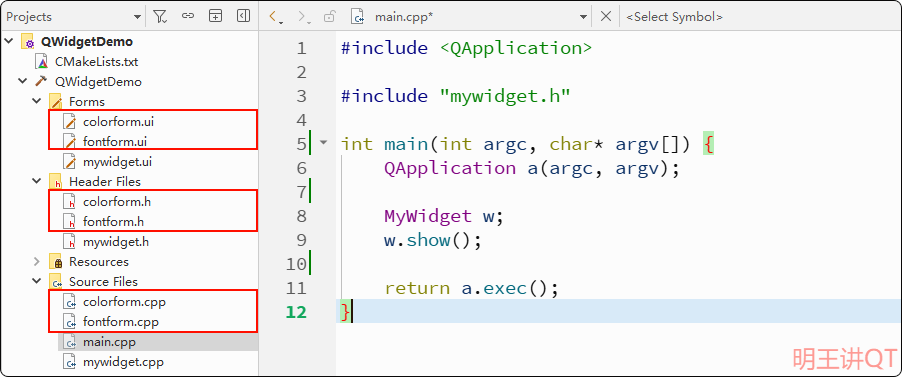Open the main.cpp open documents dropdown
Image resolution: width=902 pixels, height=377 pixels.
pos(583,17)
